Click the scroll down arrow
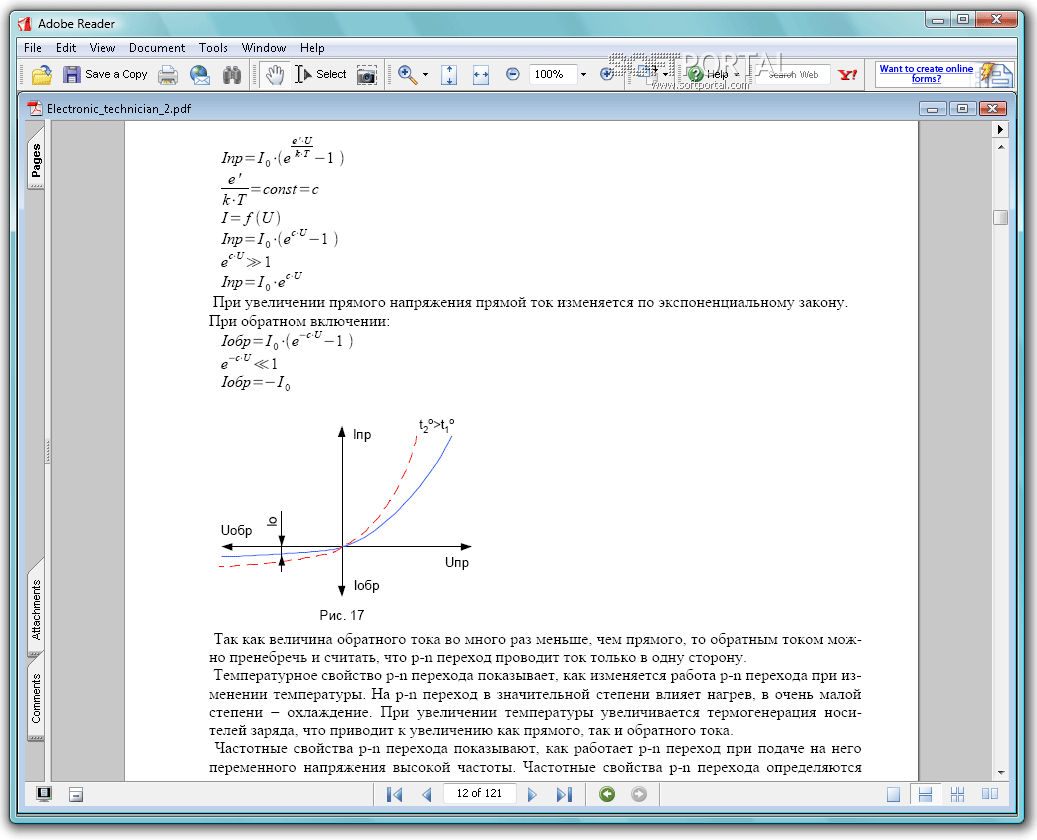 click(1001, 773)
